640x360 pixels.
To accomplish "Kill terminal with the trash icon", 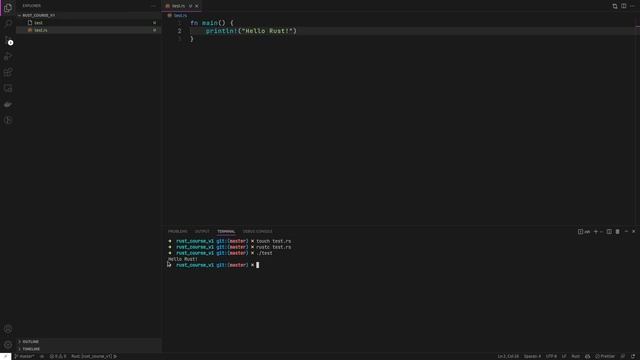I will point(618,231).
